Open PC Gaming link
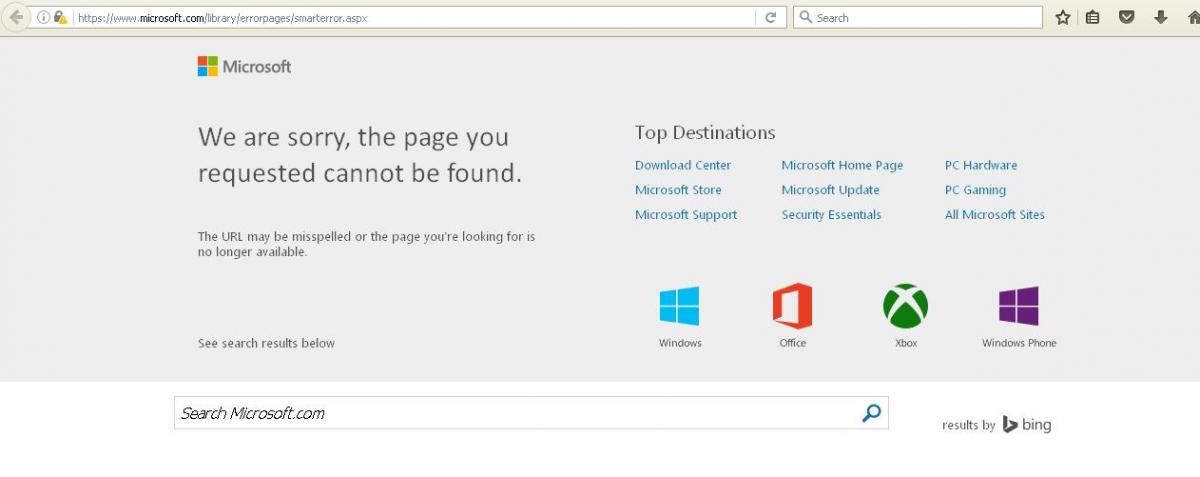Image resolution: width=1200 pixels, height=477 pixels. [x=975, y=190]
